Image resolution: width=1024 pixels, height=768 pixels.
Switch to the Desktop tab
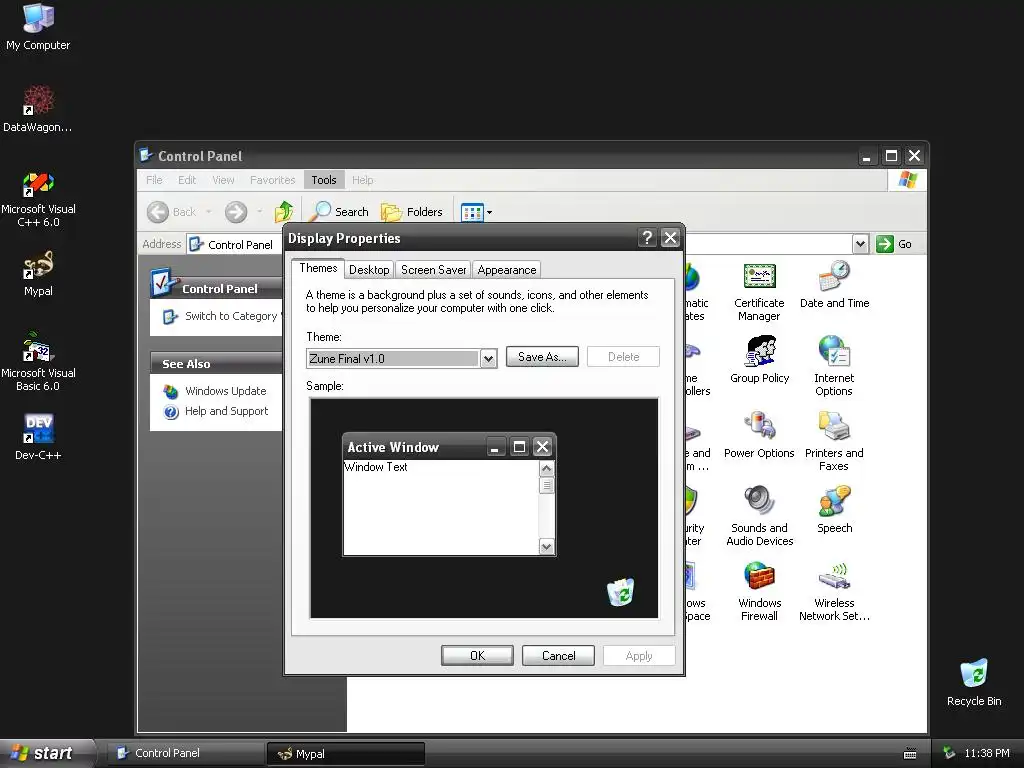point(369,270)
